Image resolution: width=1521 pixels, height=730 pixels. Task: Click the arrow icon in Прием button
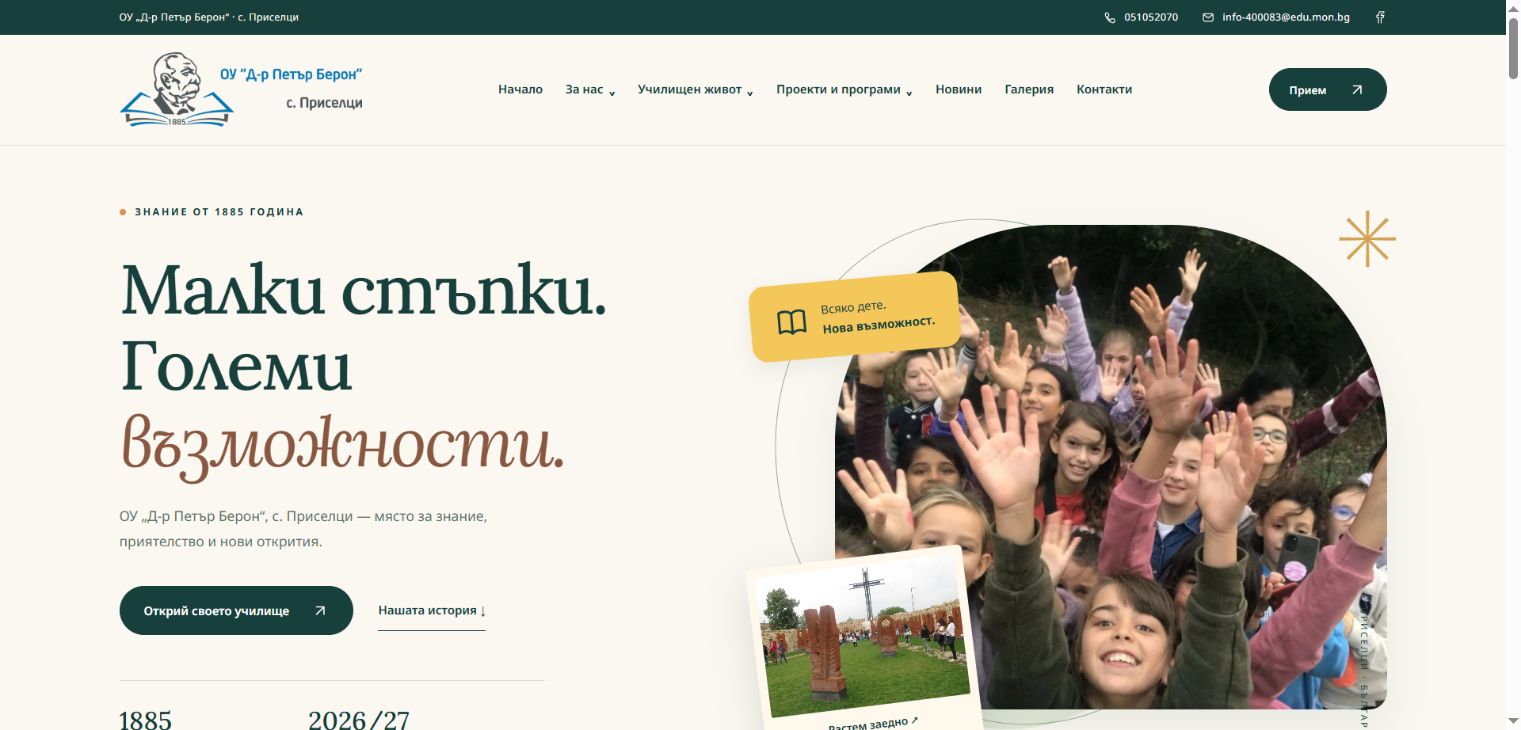pos(1357,89)
